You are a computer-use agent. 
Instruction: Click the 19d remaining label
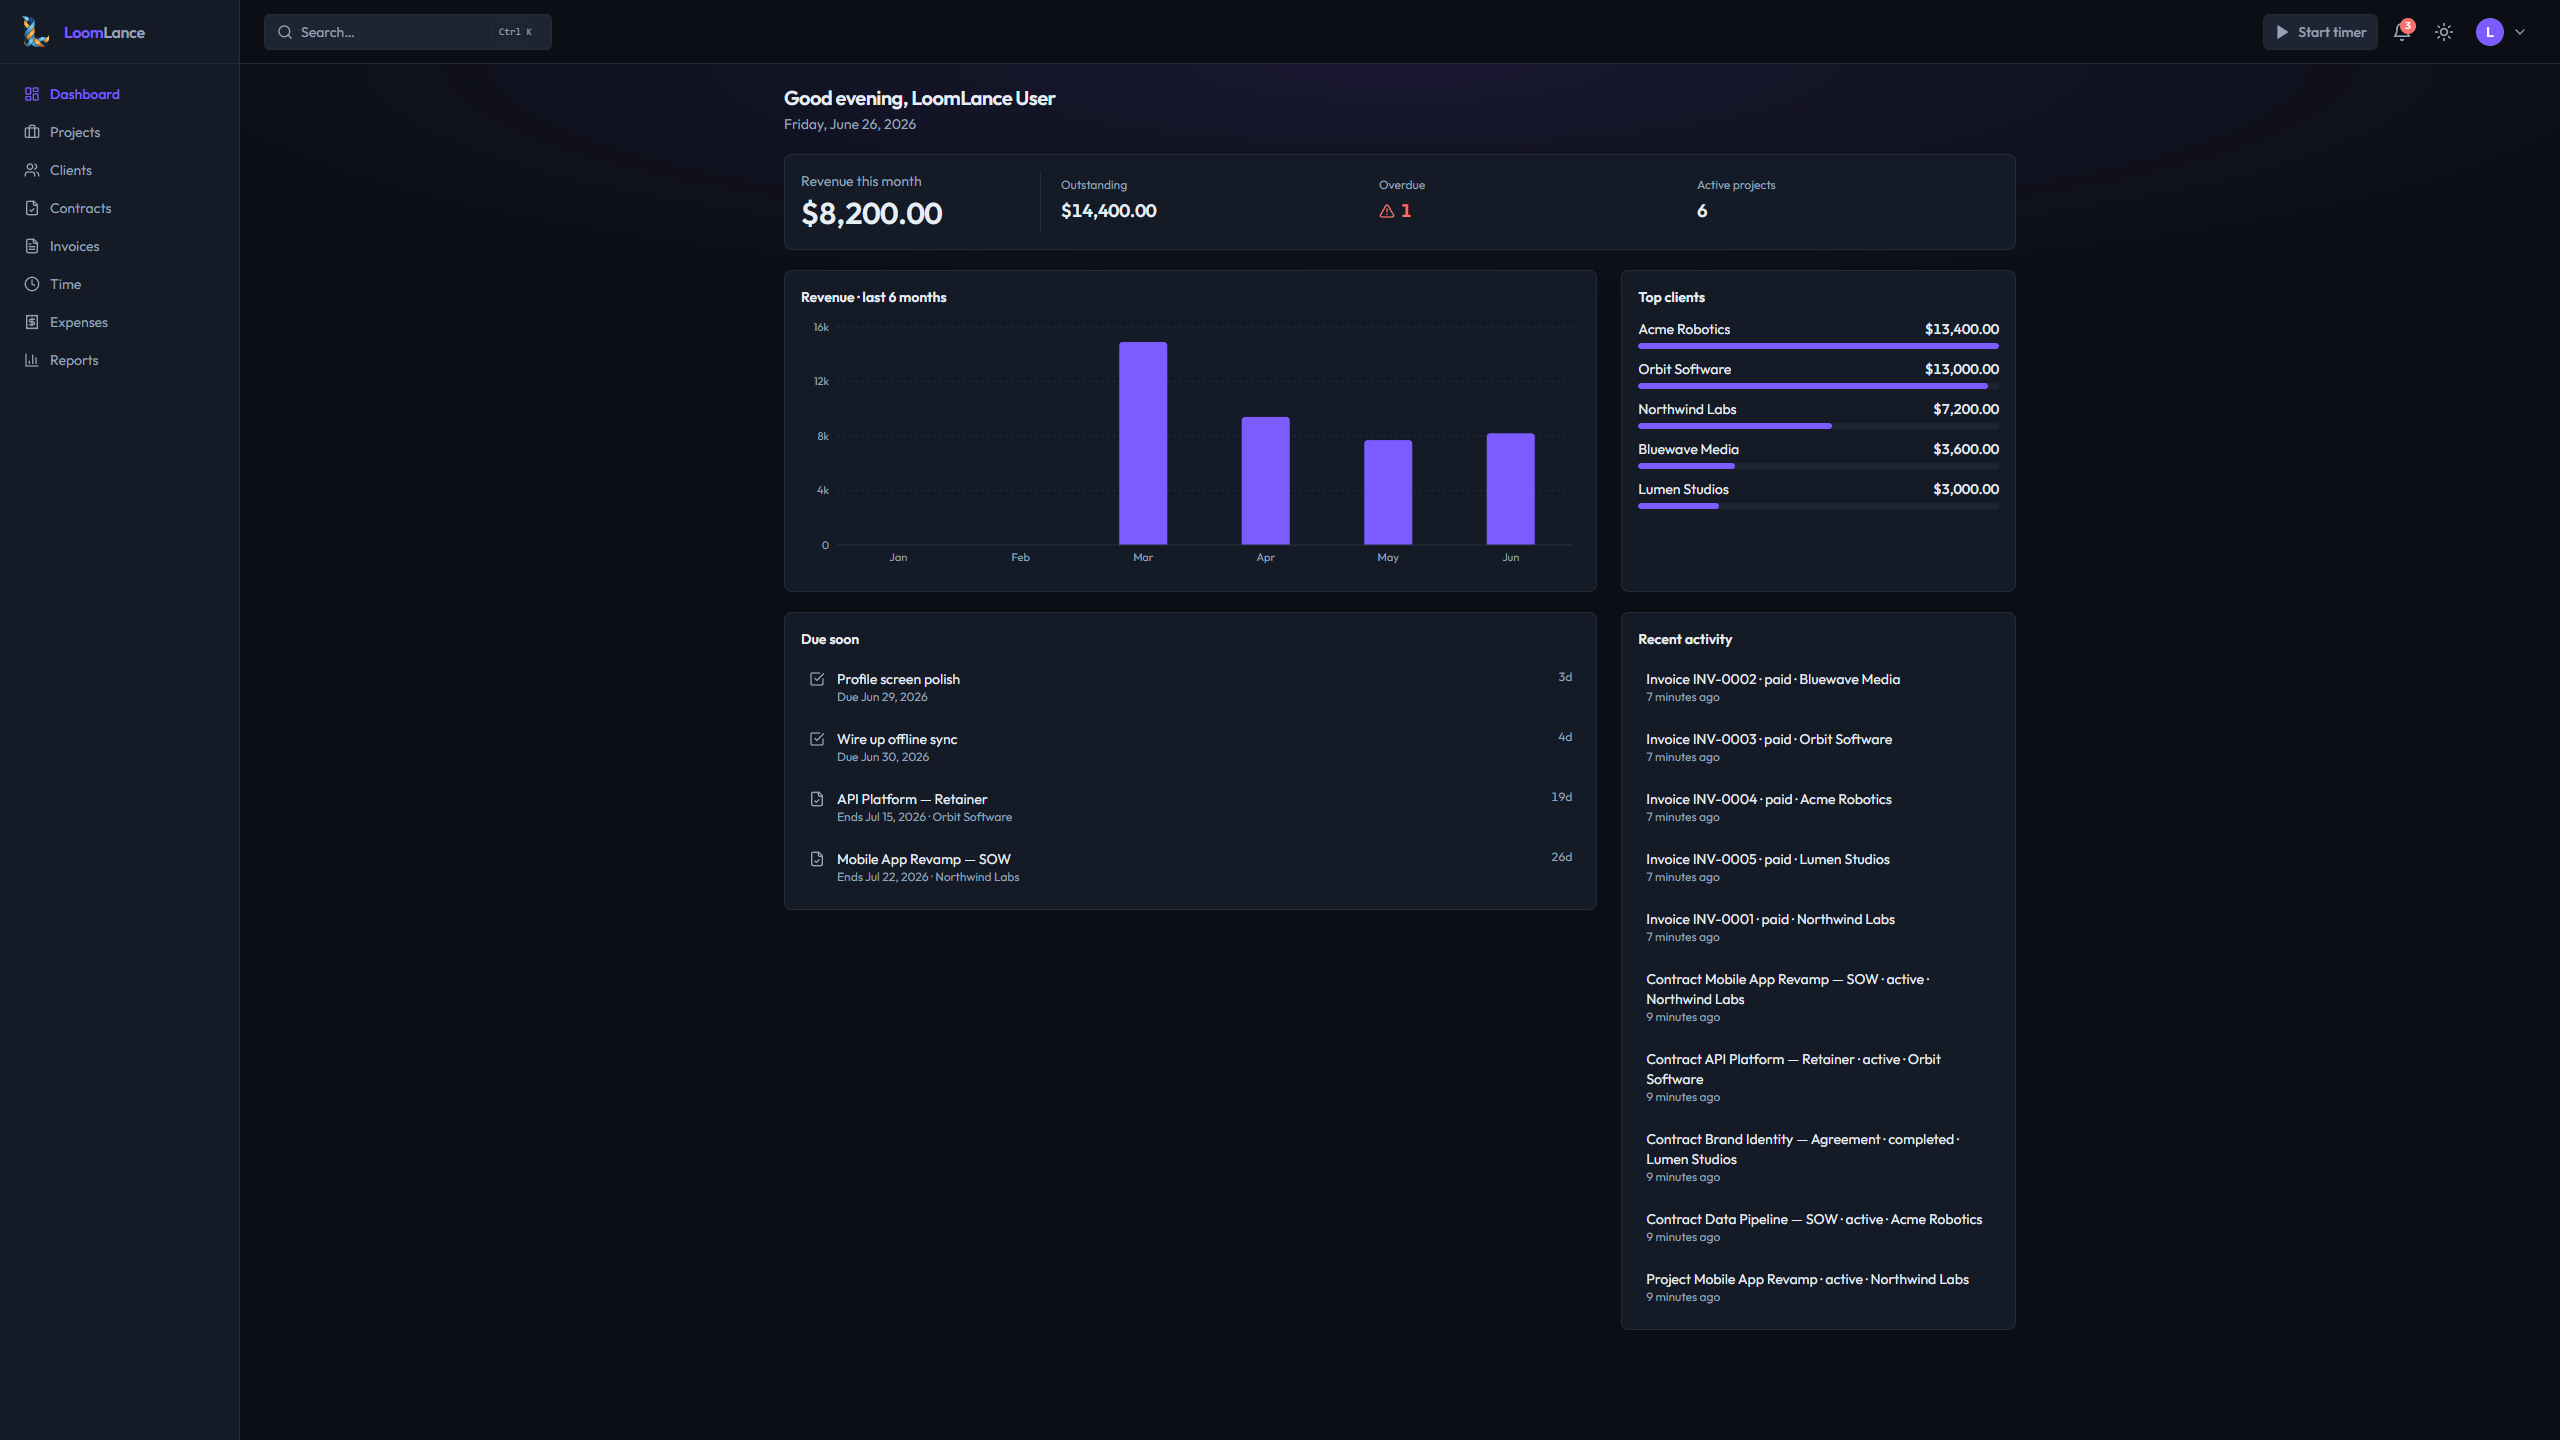coord(1561,797)
